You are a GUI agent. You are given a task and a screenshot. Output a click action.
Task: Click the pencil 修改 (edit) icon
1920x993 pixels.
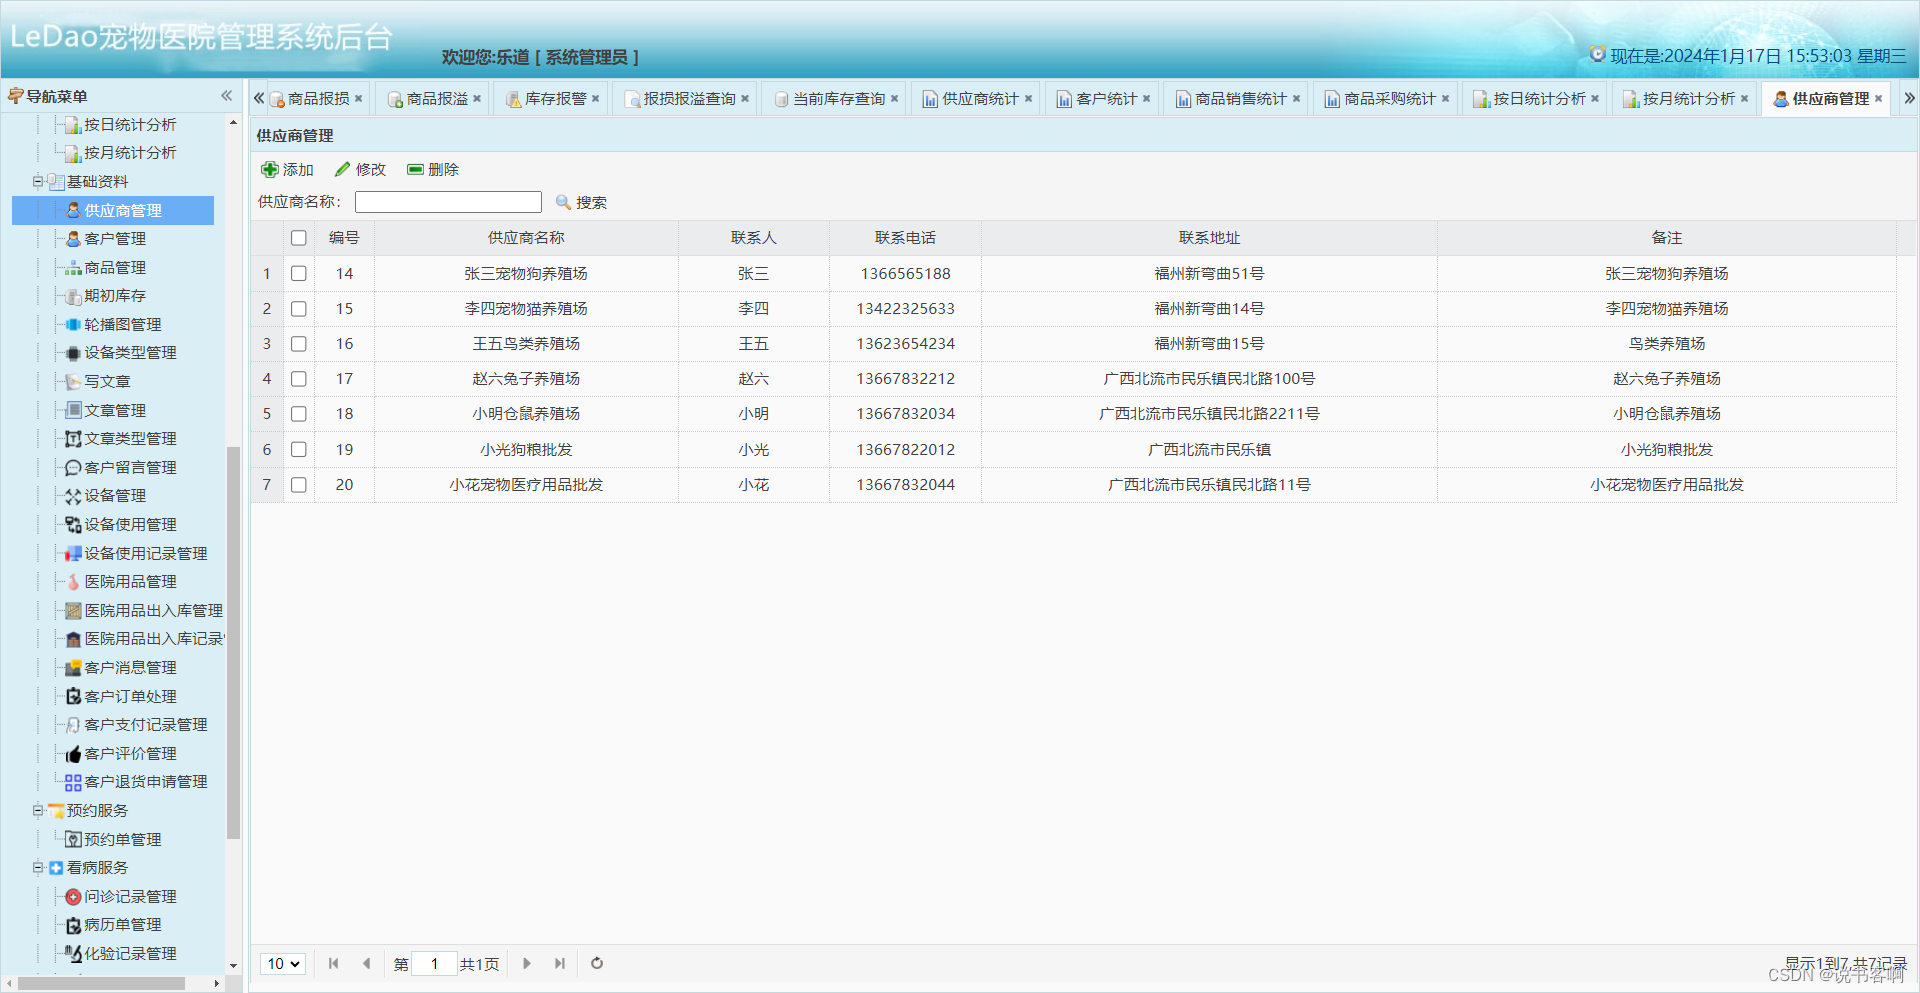point(344,169)
